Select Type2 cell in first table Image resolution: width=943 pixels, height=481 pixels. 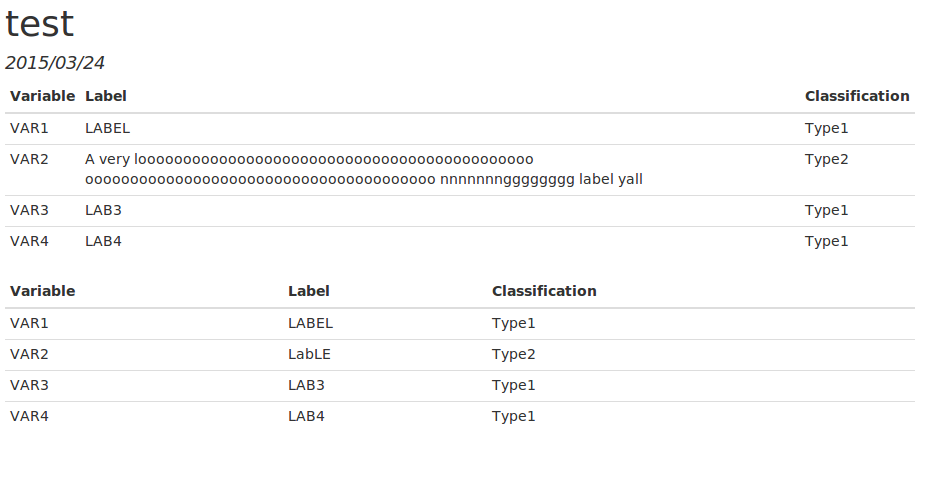point(826,159)
